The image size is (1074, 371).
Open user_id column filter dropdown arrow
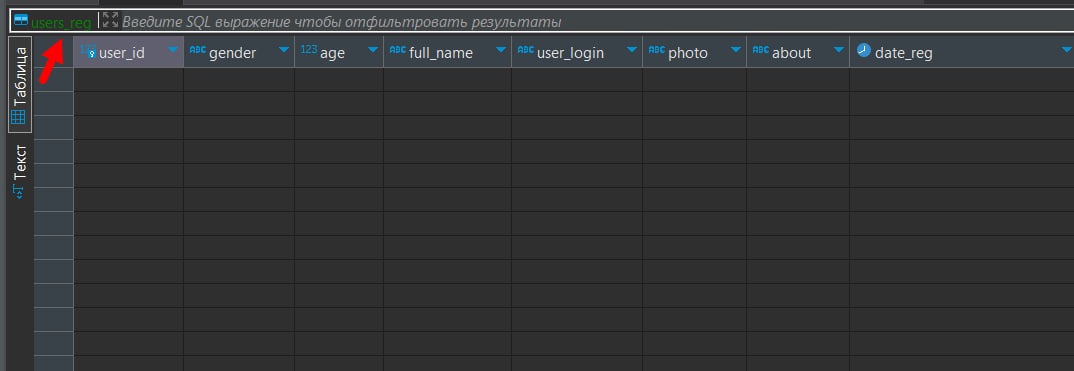pyautogui.click(x=173, y=50)
